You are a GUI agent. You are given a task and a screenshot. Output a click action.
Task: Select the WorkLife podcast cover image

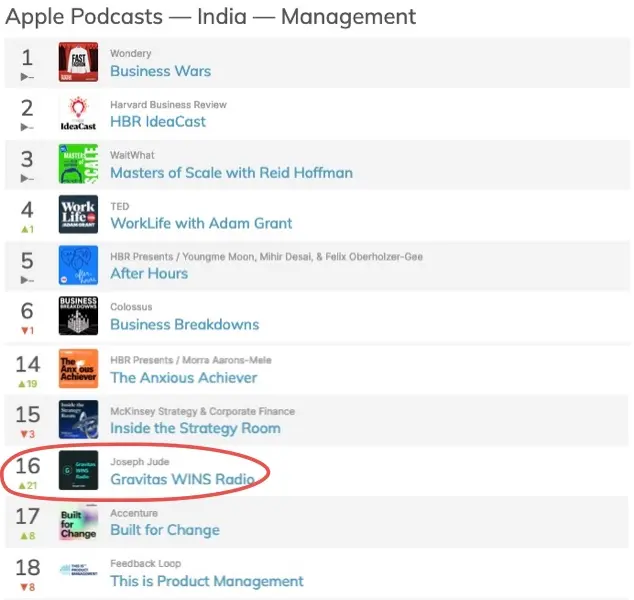coord(78,215)
